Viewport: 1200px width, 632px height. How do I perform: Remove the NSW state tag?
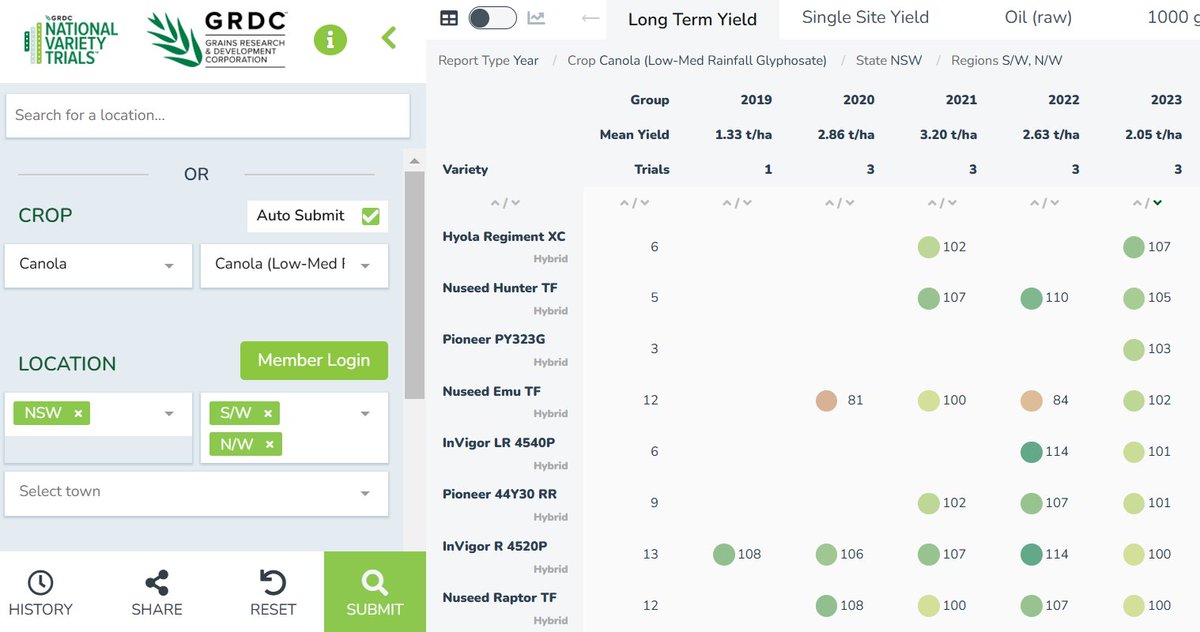[x=78, y=414]
